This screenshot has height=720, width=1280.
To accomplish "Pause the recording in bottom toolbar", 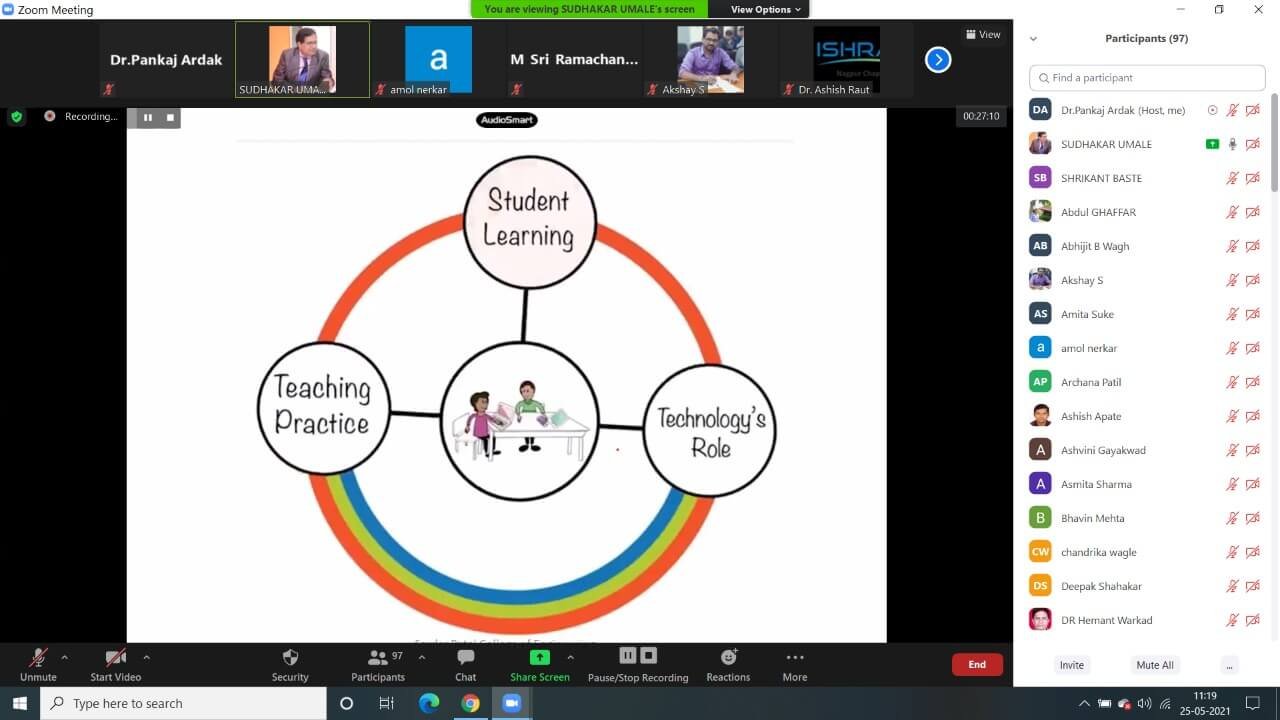I will click(628, 656).
